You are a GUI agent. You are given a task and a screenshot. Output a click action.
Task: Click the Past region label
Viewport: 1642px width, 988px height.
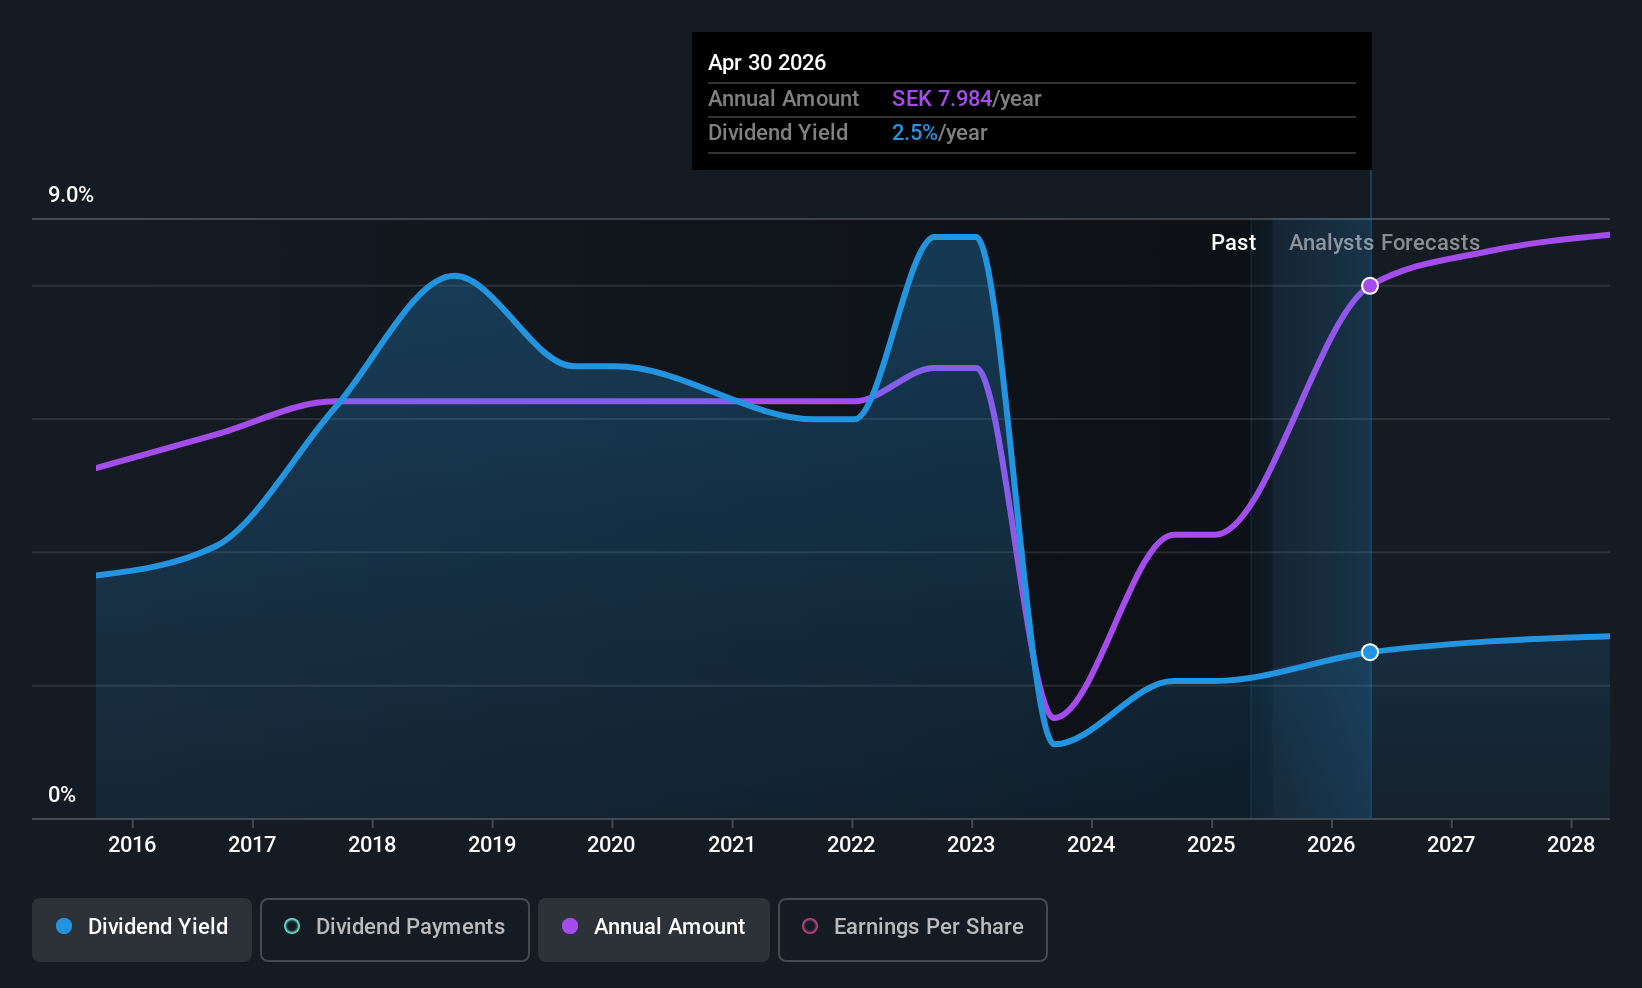coord(1233,242)
